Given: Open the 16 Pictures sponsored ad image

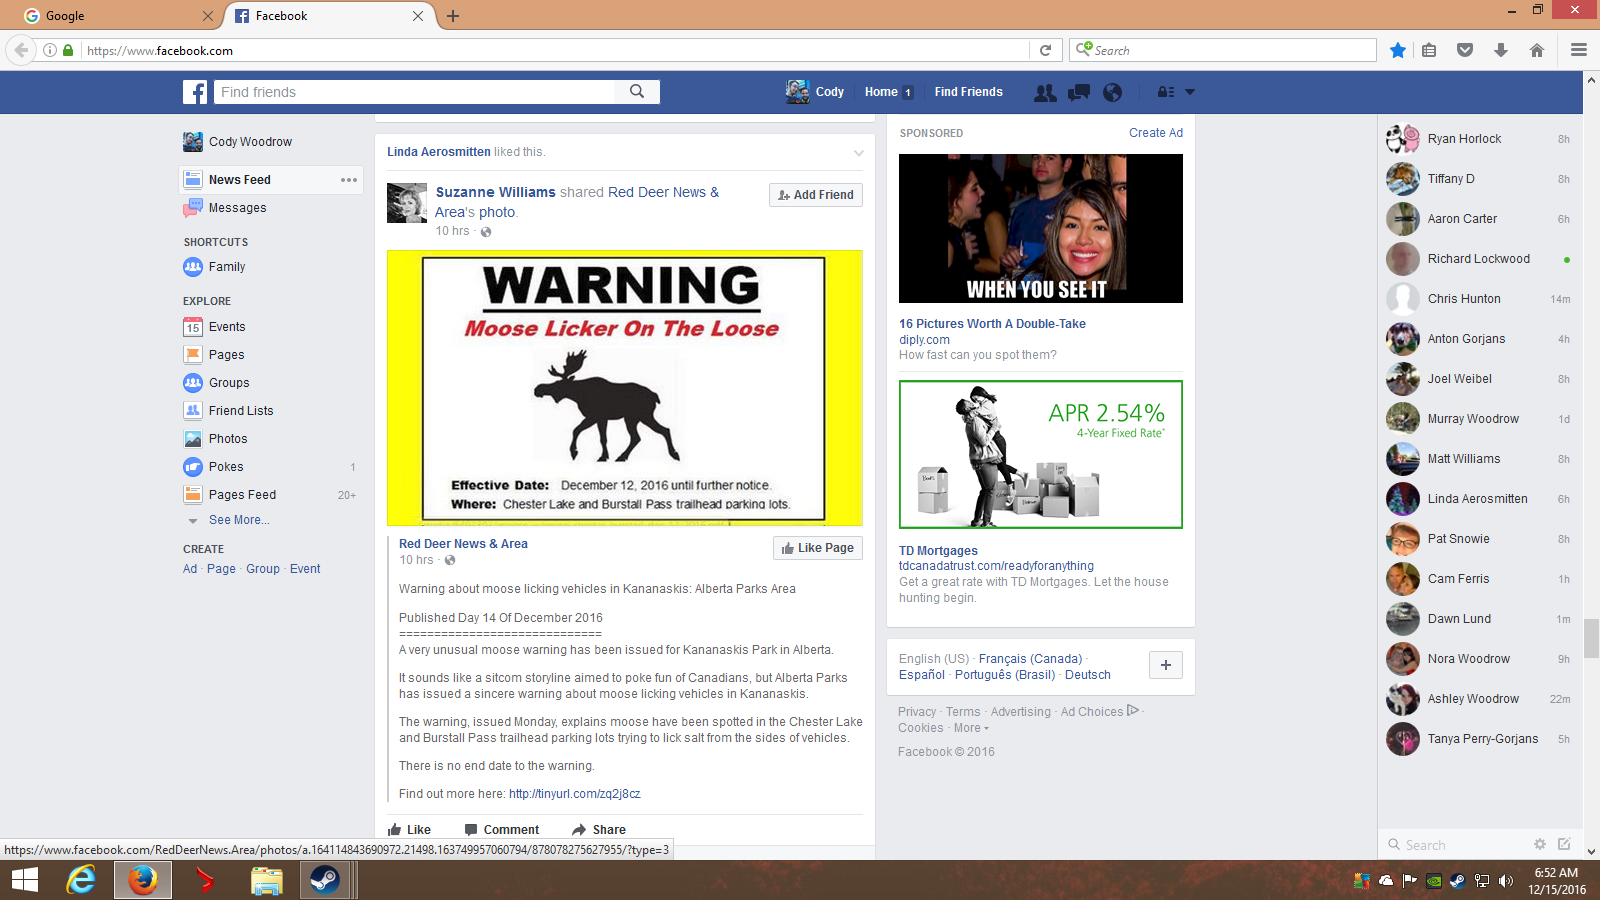Looking at the screenshot, I should pos(1041,228).
